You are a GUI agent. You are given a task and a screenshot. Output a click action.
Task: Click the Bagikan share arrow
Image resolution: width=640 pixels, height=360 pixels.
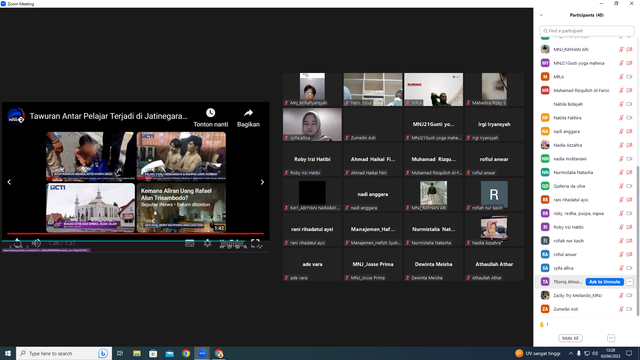coord(248,113)
